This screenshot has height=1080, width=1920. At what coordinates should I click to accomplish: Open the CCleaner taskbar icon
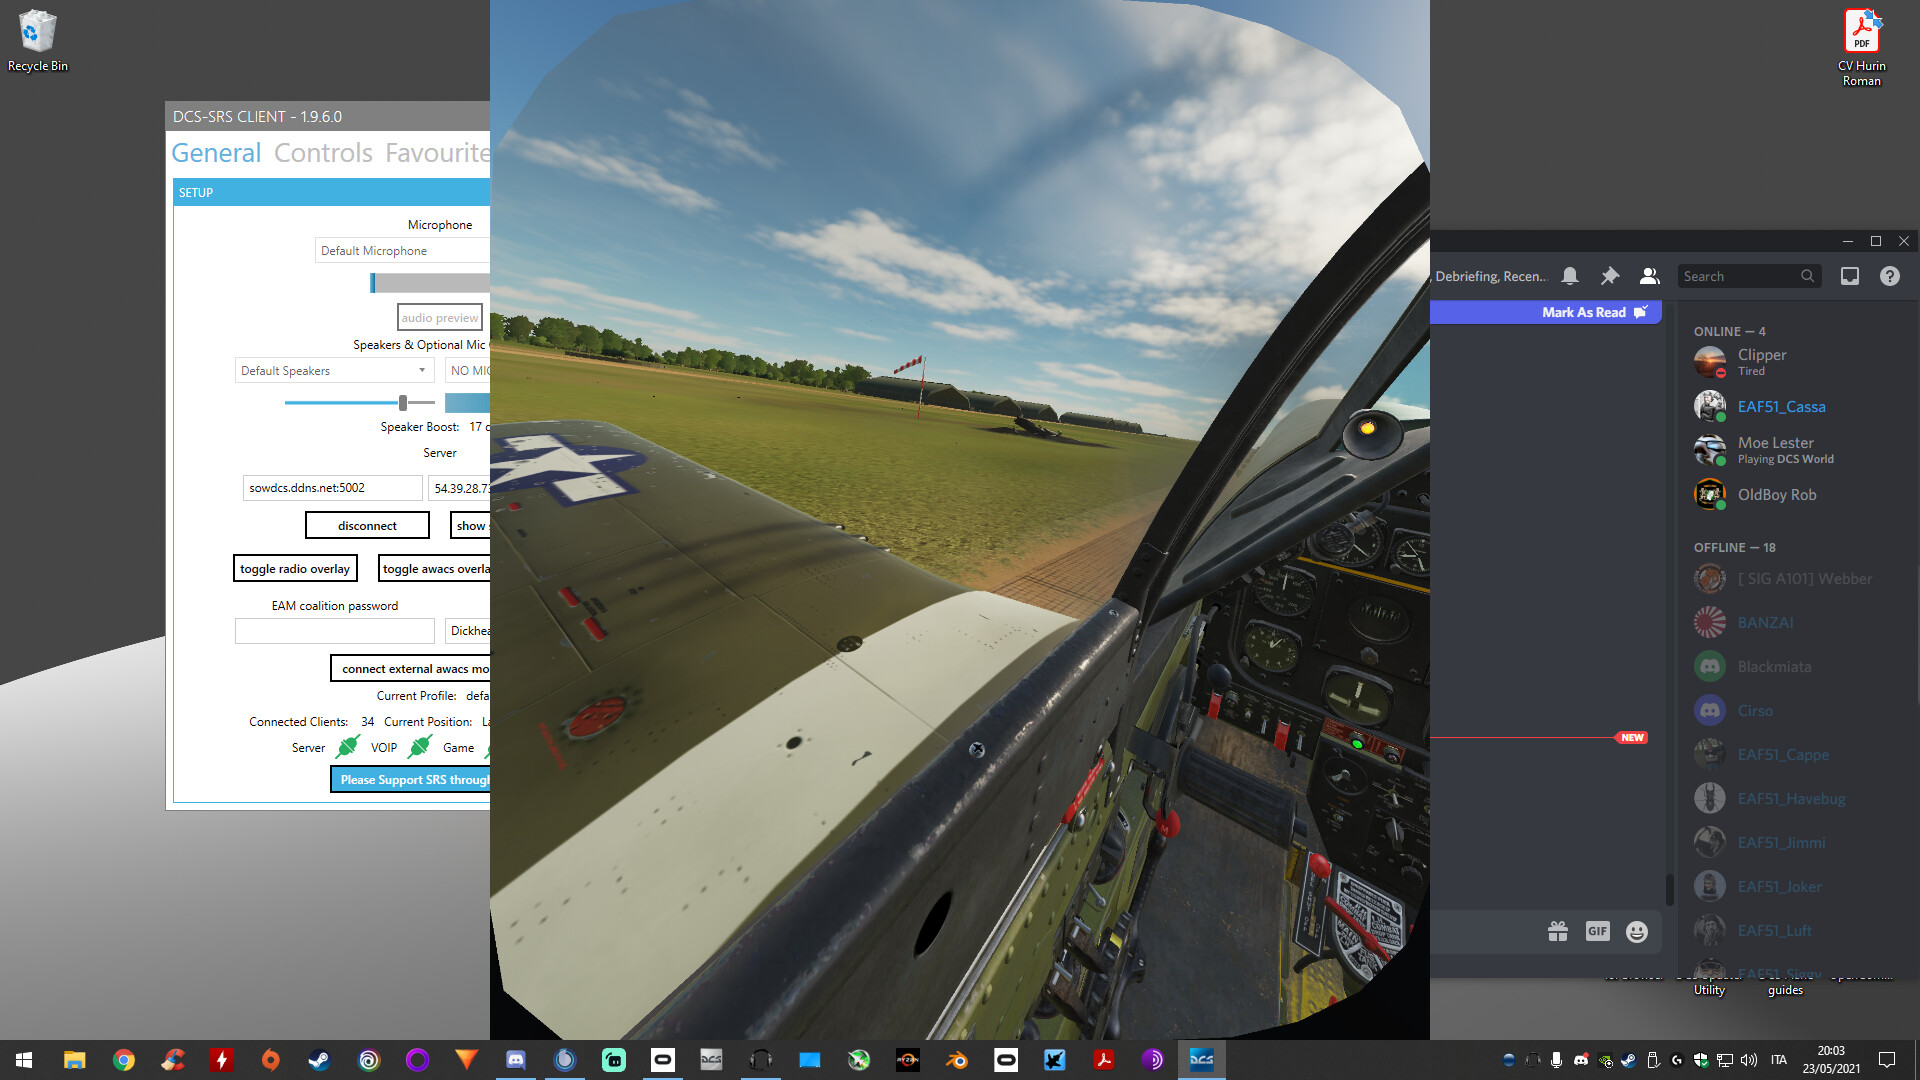[x=172, y=1060]
